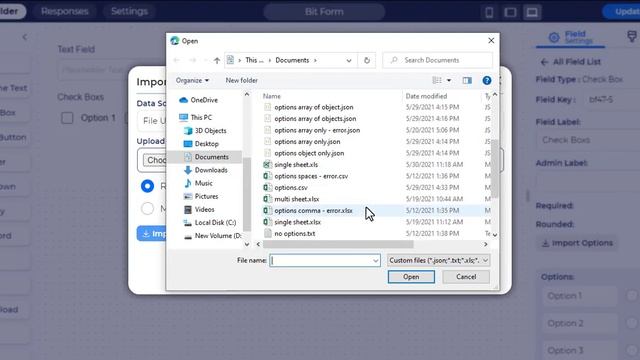Select file options comma - error.xlsx
Viewport: 640px width, 360px height.
click(309, 211)
